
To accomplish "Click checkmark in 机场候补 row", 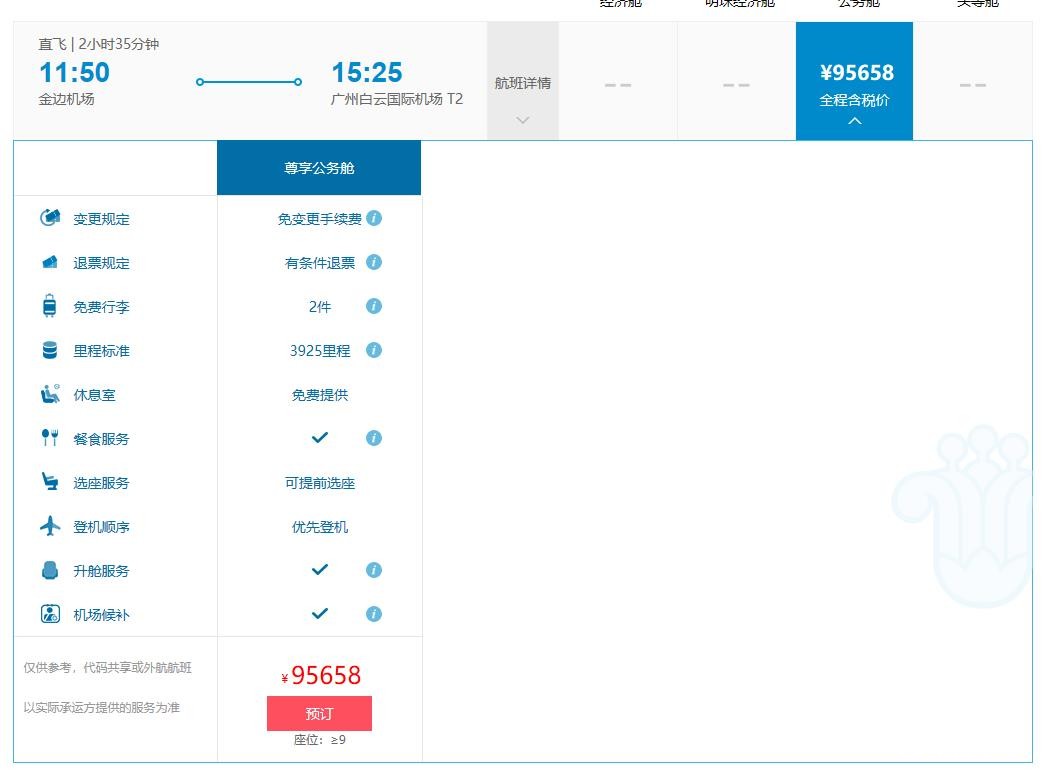I will tap(320, 614).
